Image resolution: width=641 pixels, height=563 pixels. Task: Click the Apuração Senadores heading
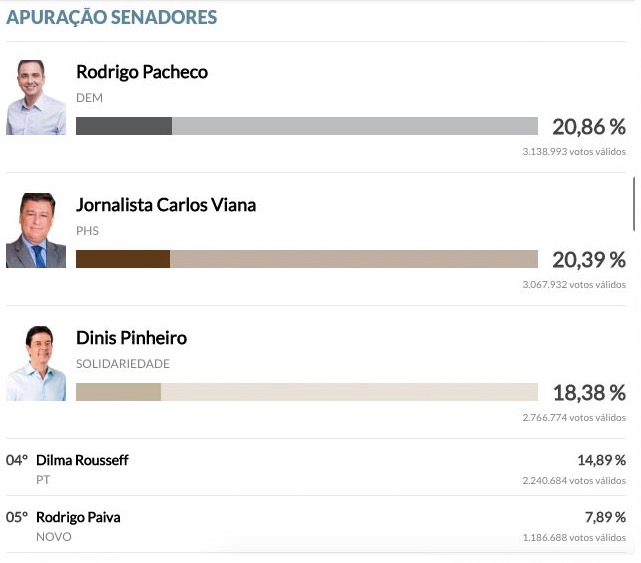click(x=112, y=18)
